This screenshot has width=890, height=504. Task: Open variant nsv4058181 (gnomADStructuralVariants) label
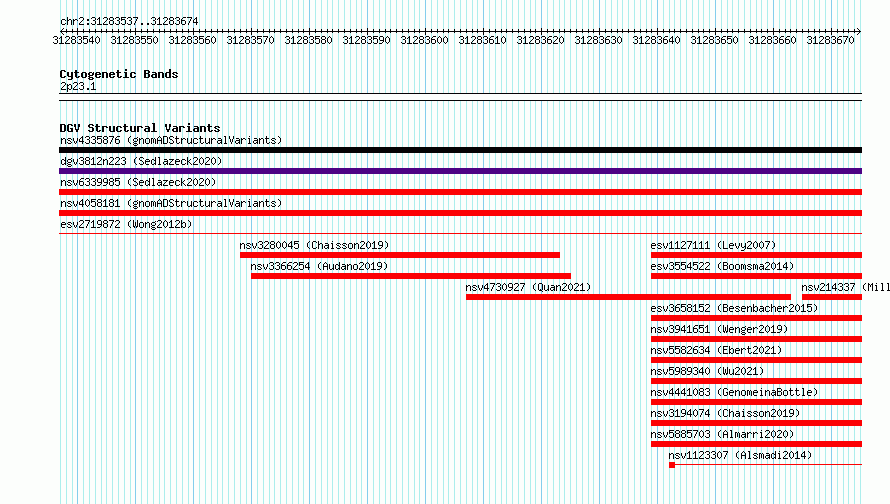(171, 203)
